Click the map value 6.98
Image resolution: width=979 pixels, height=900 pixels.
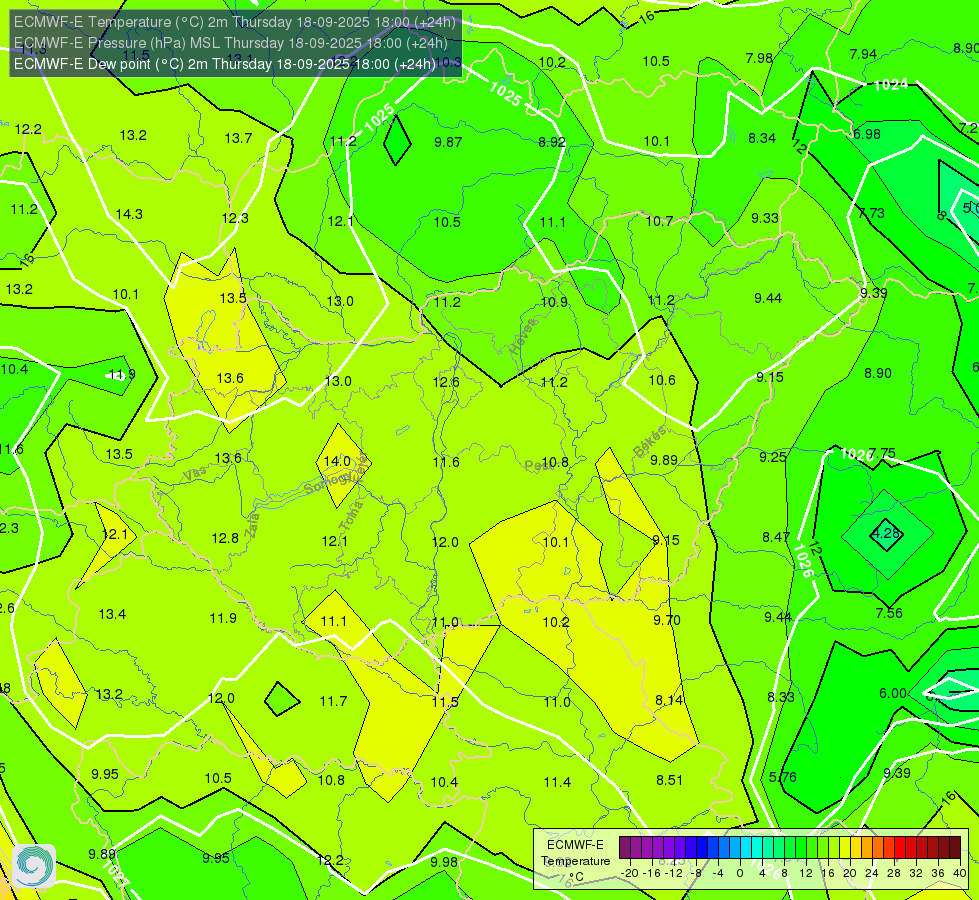pyautogui.click(x=867, y=134)
